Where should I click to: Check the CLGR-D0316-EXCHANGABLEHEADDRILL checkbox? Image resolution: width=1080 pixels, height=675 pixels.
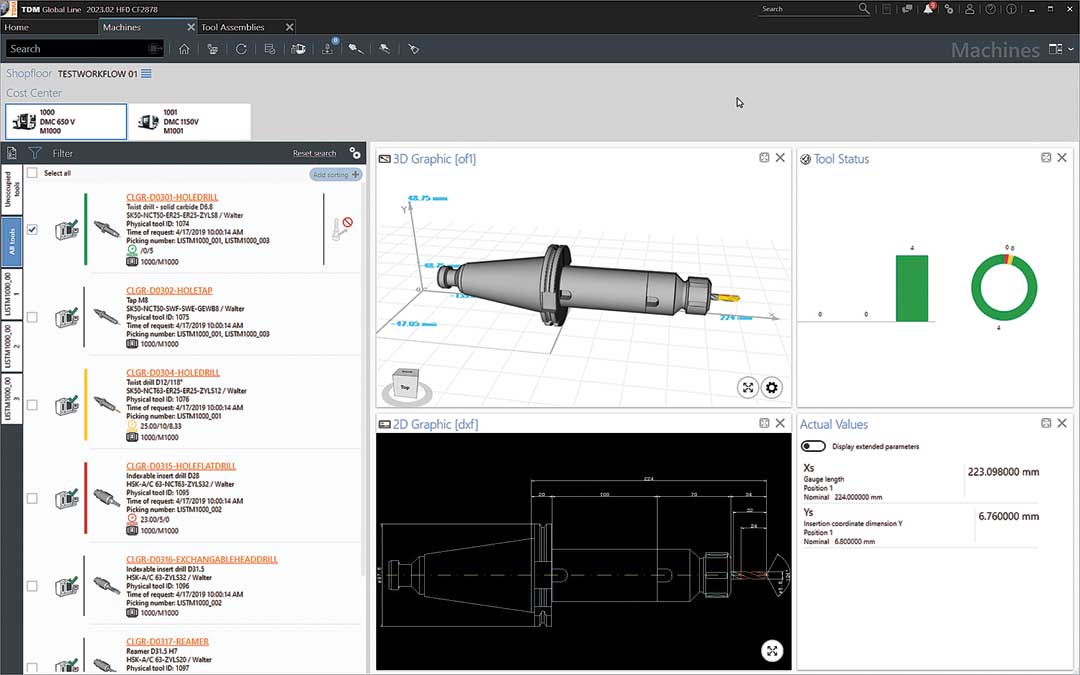(x=32, y=586)
